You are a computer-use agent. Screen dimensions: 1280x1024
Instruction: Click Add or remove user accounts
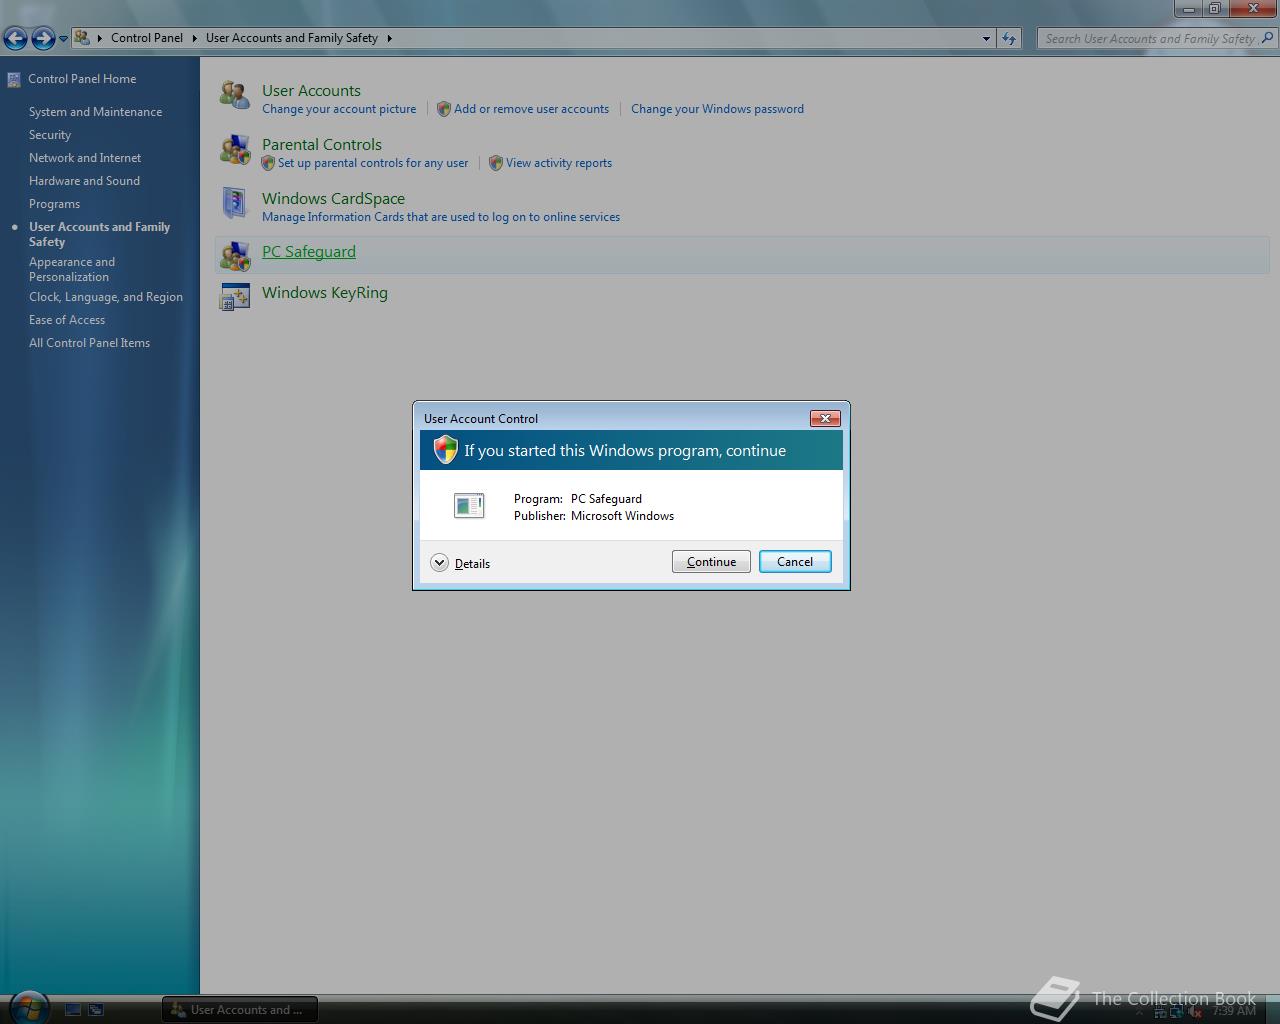(x=531, y=109)
